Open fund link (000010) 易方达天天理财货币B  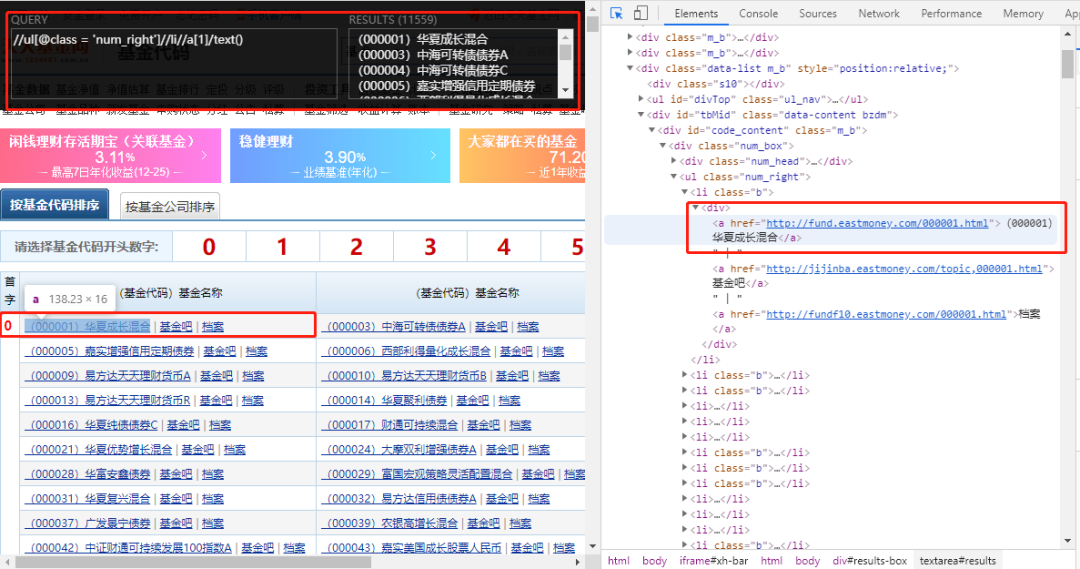404,376
